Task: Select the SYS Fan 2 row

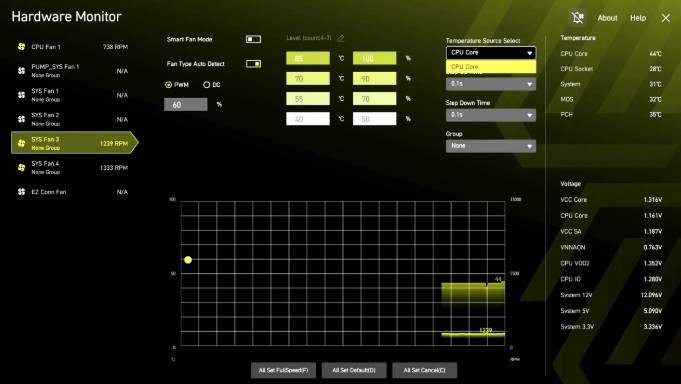Action: (x=73, y=119)
